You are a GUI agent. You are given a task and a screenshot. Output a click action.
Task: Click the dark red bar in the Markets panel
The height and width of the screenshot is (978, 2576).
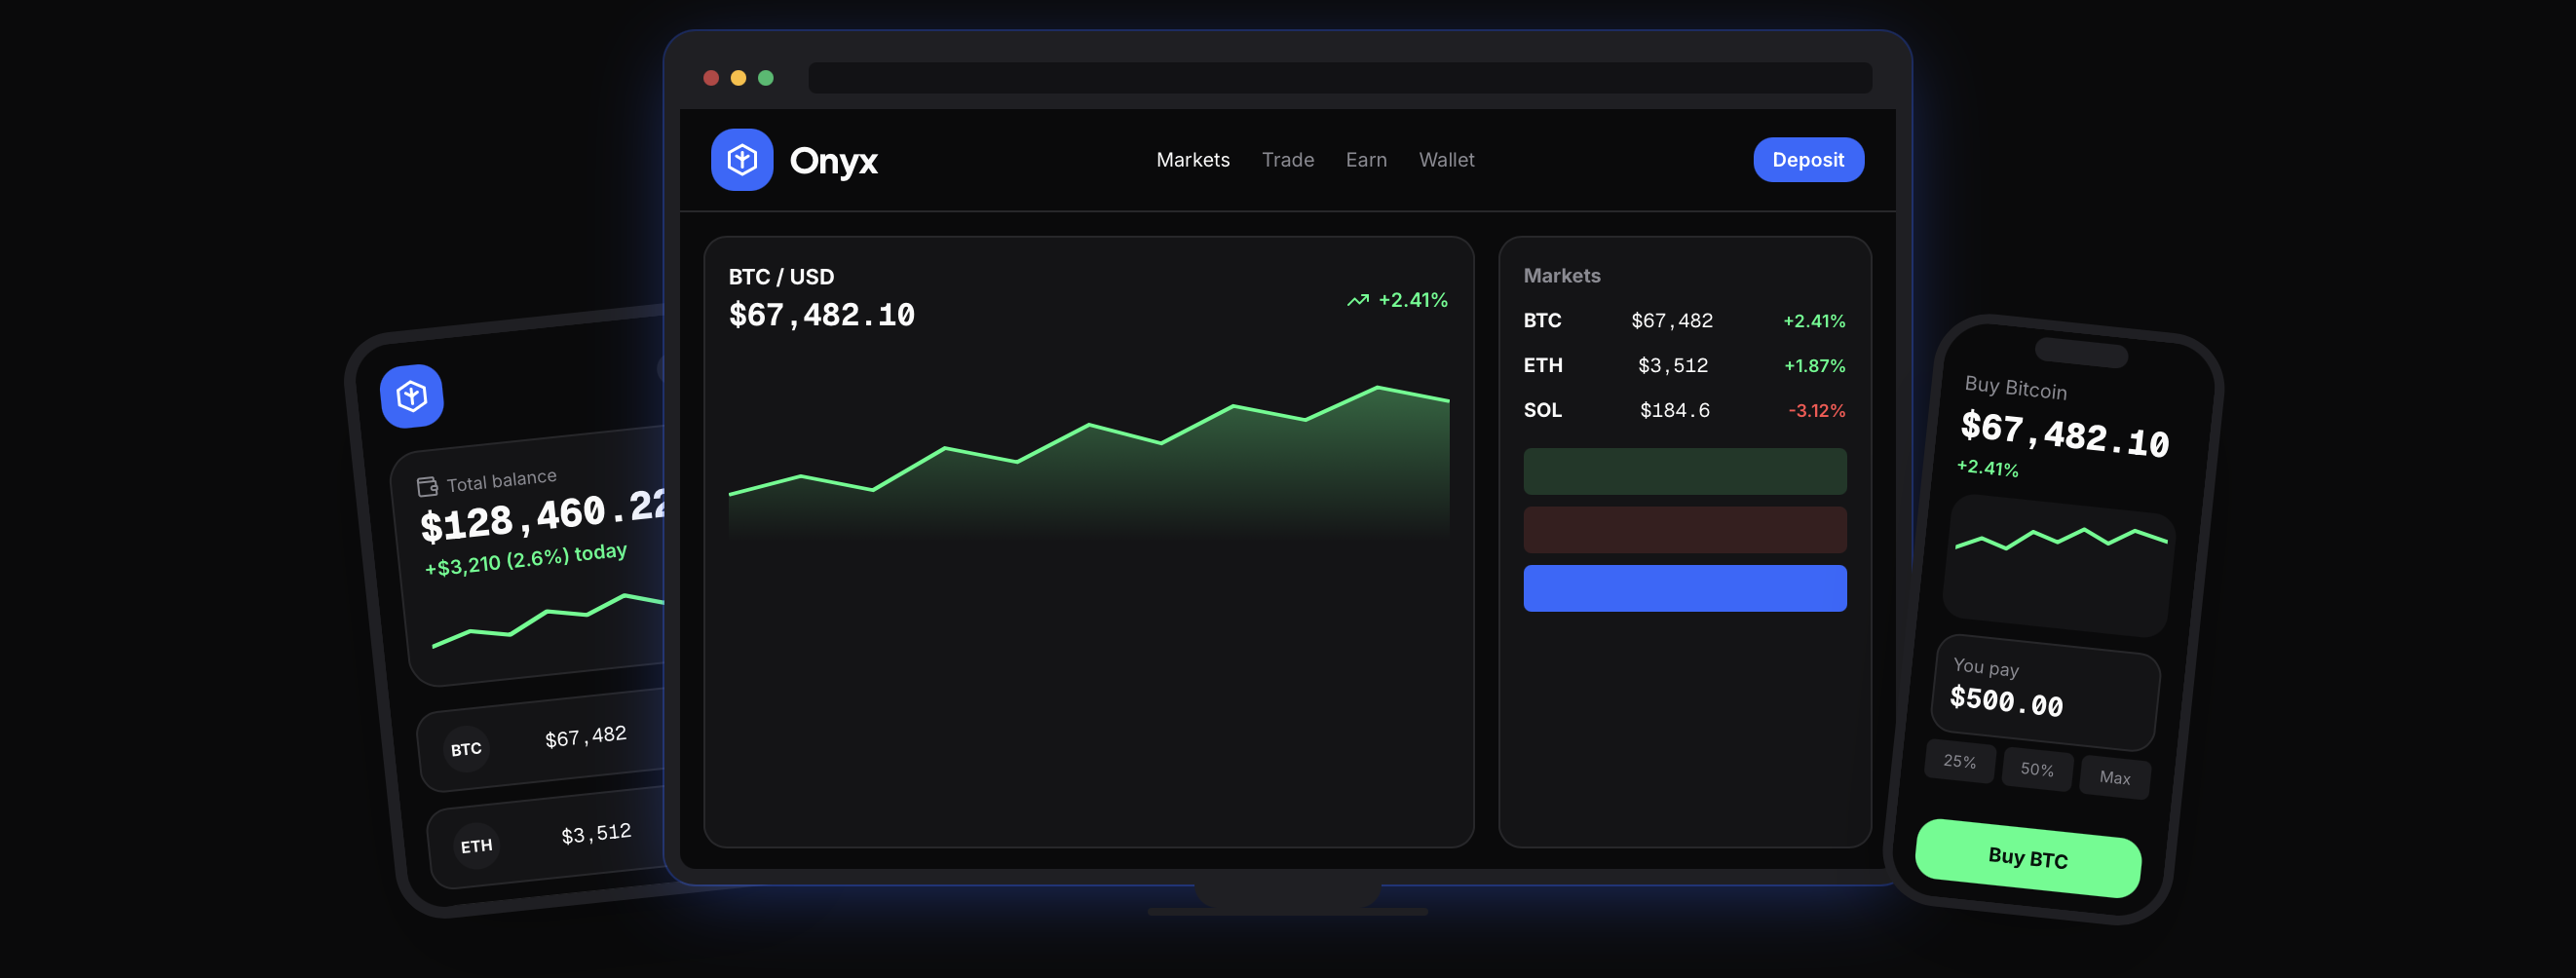coord(1684,529)
